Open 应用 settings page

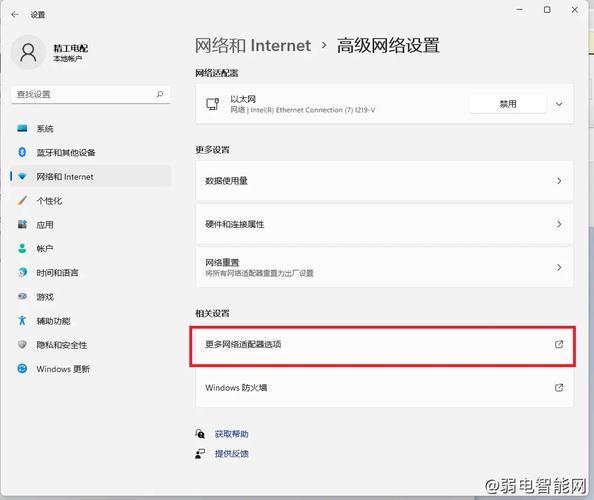click(91, 224)
